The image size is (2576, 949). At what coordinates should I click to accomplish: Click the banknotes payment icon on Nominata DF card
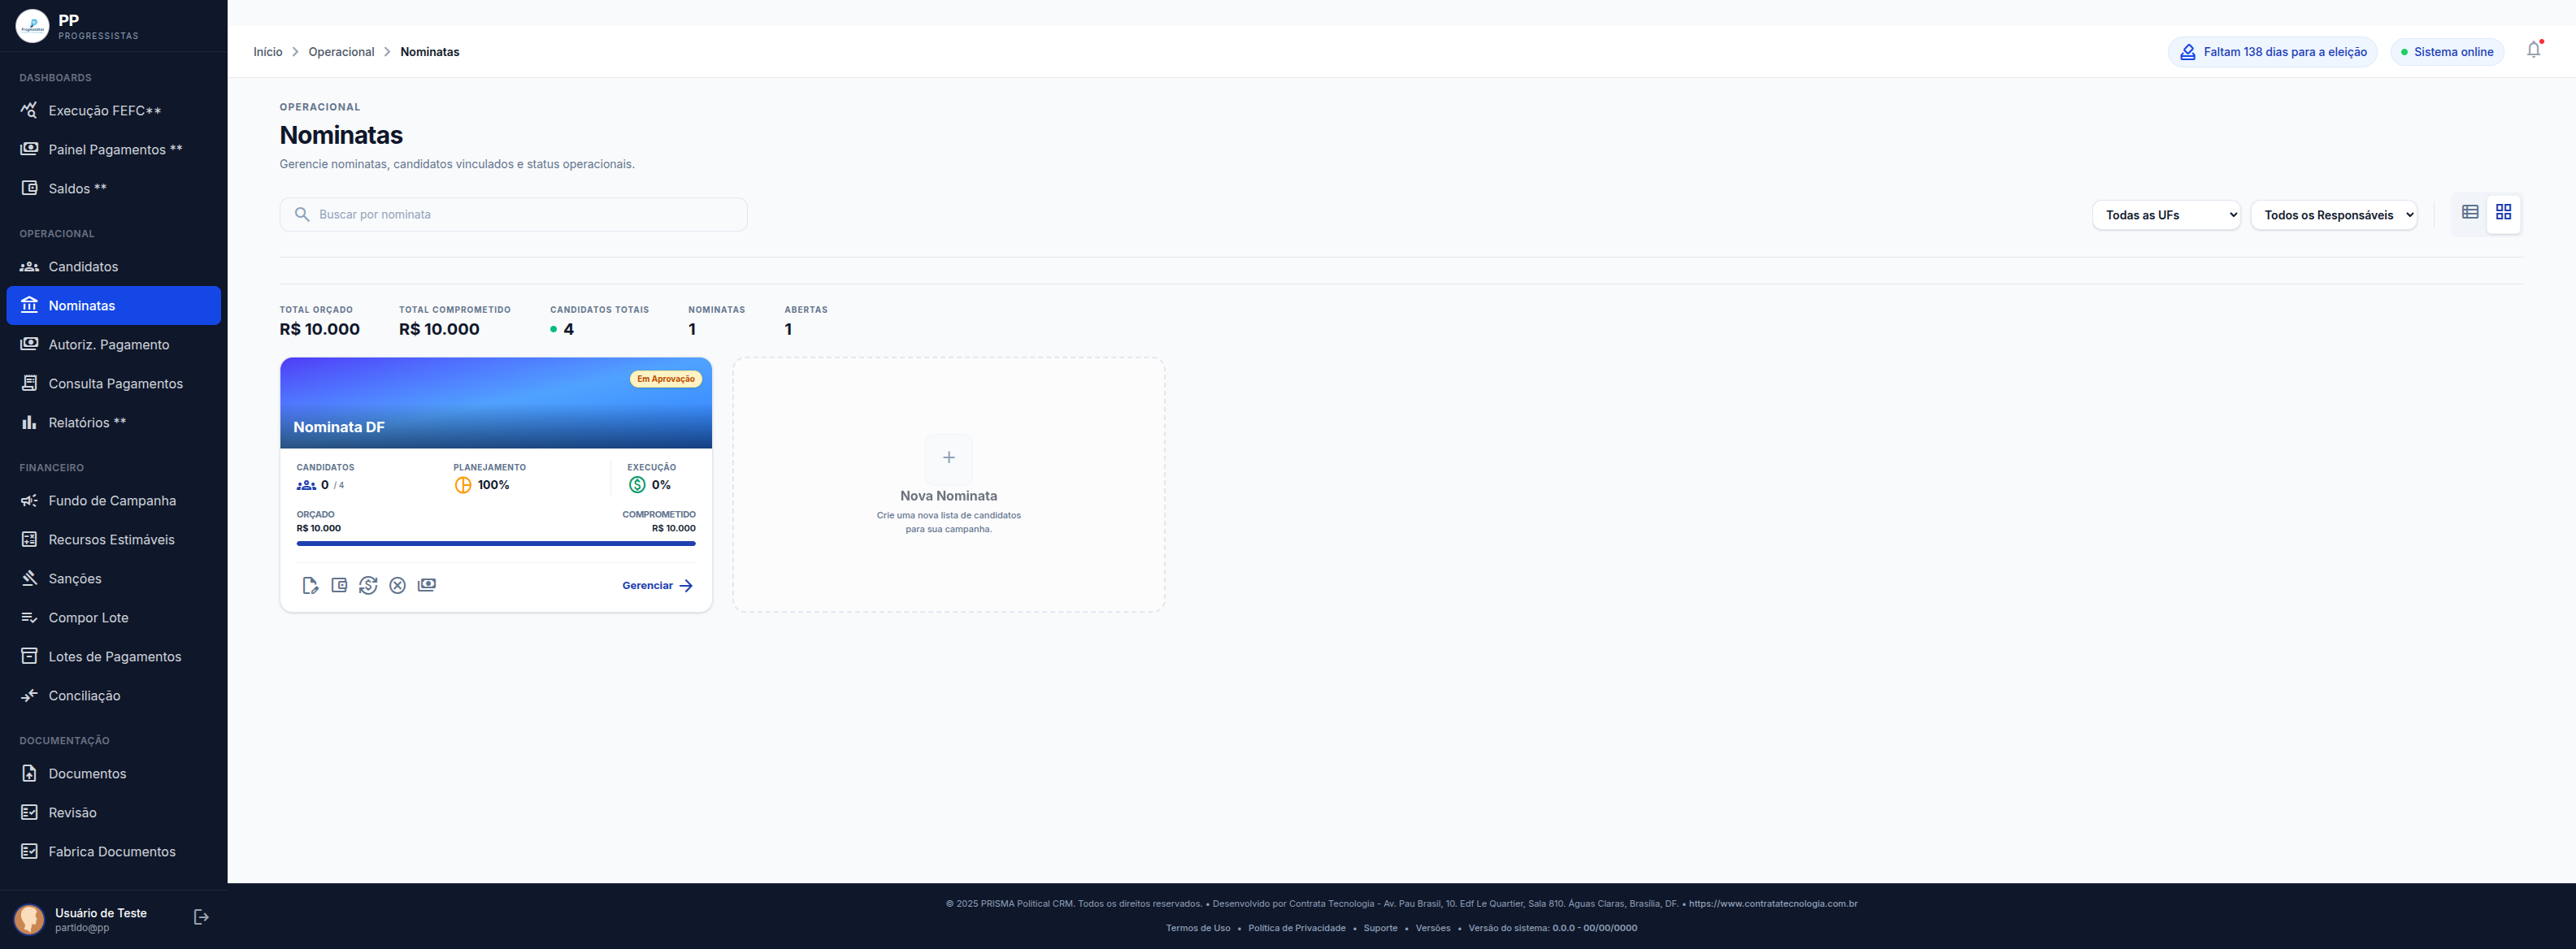[427, 585]
